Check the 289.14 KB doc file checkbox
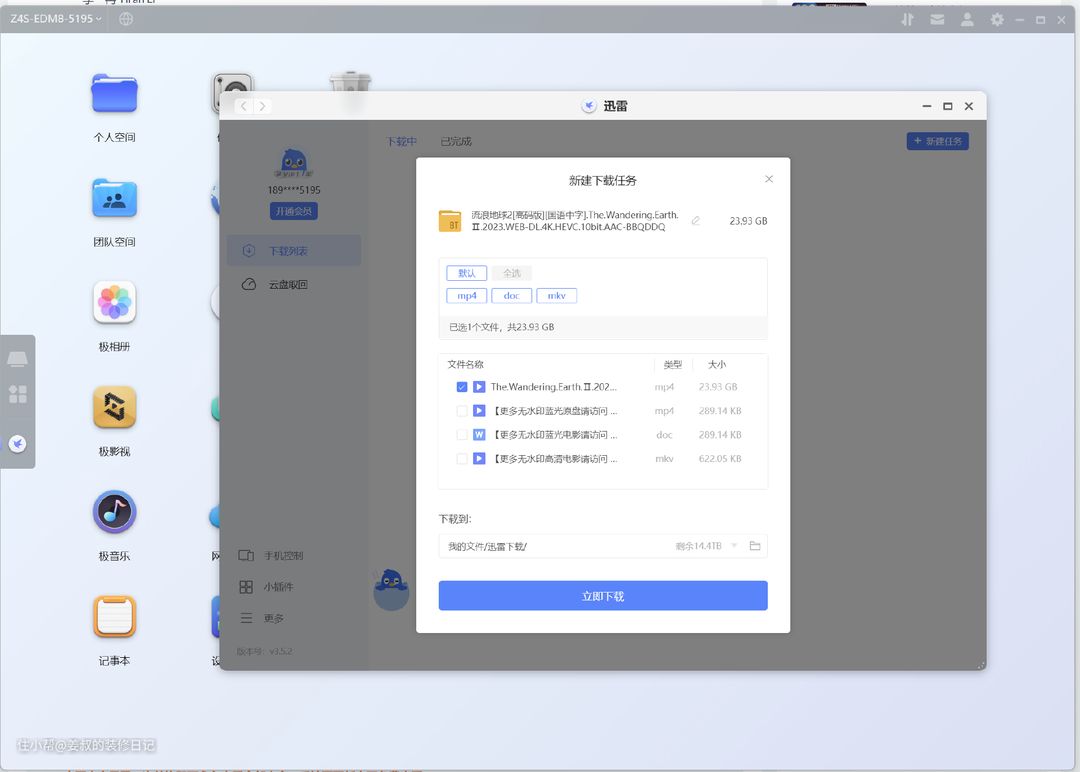 [462, 435]
